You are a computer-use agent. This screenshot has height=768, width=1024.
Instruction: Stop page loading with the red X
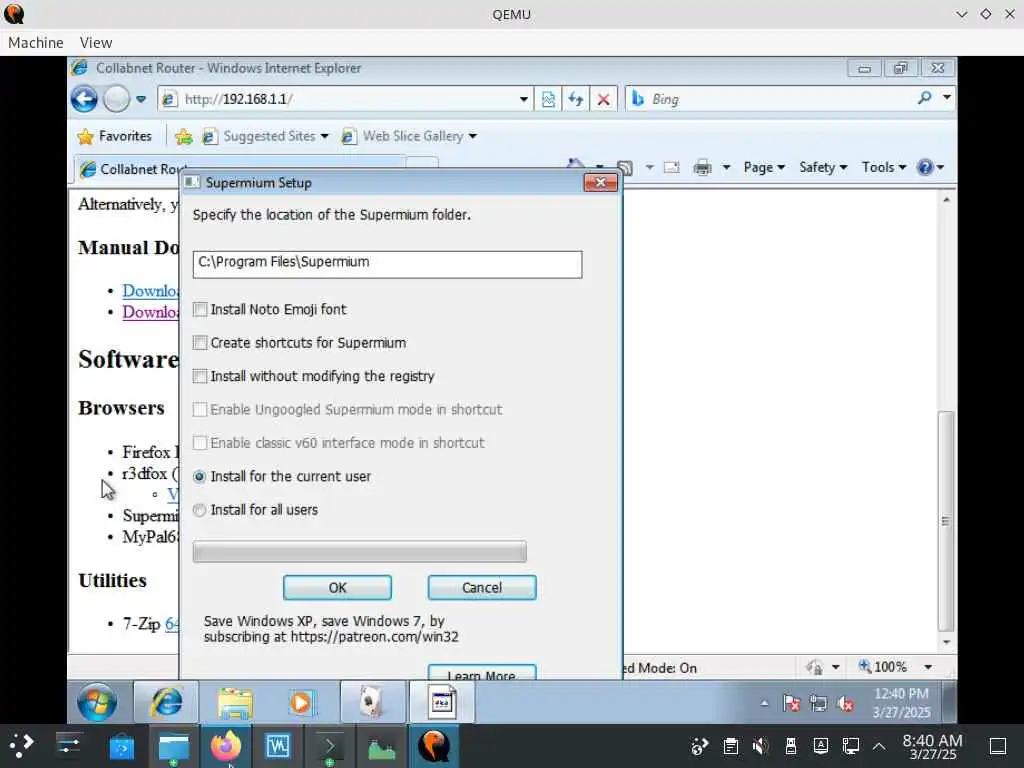tap(603, 99)
